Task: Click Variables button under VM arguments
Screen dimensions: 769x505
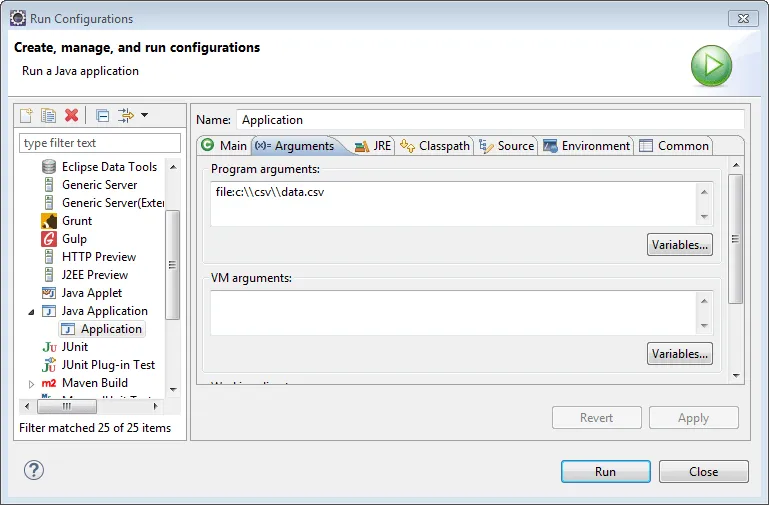Action: coord(679,354)
